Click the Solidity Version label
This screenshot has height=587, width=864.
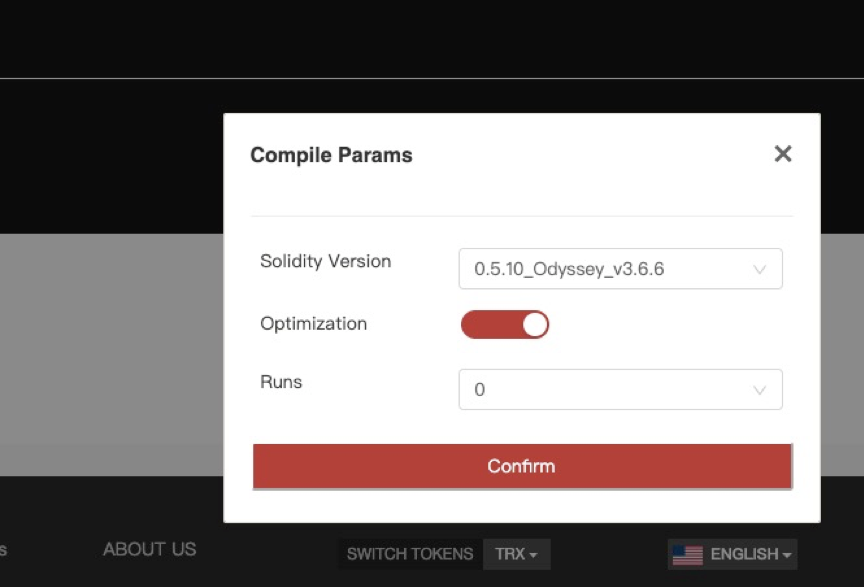pos(325,261)
